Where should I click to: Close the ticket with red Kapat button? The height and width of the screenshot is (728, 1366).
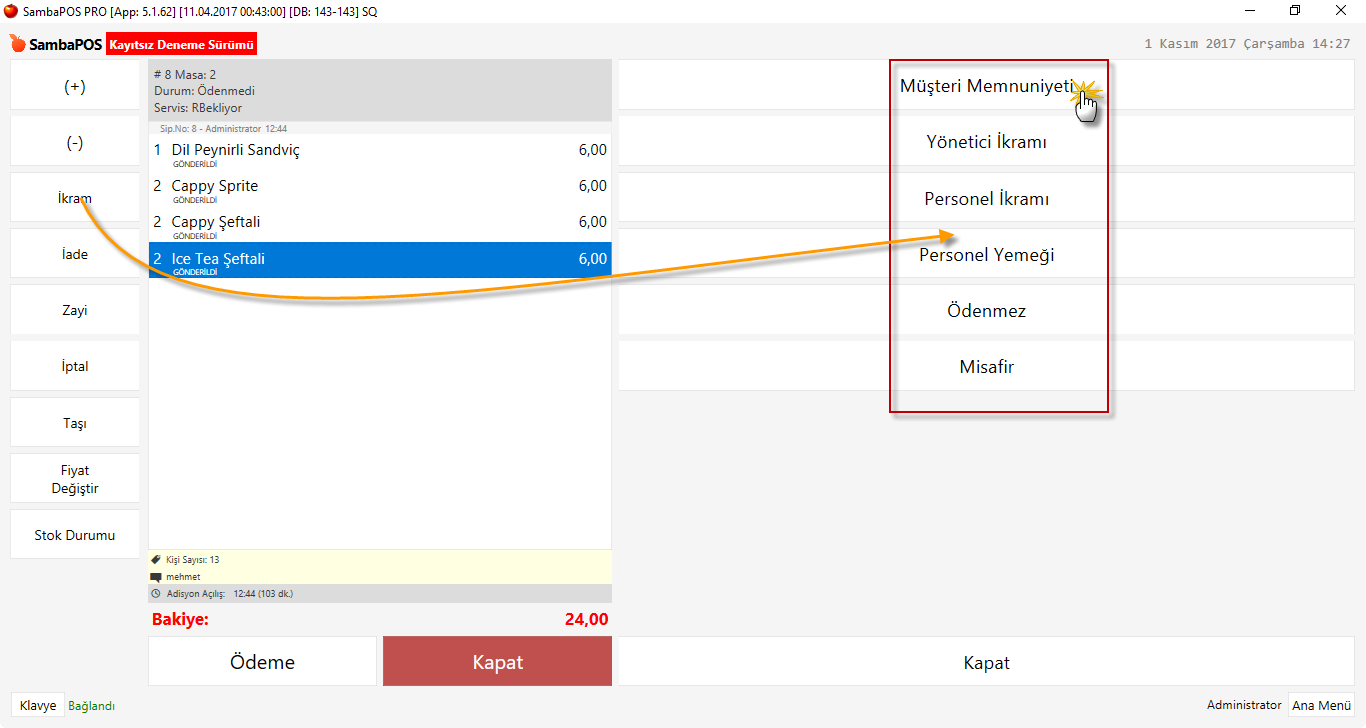pyautogui.click(x=497, y=662)
